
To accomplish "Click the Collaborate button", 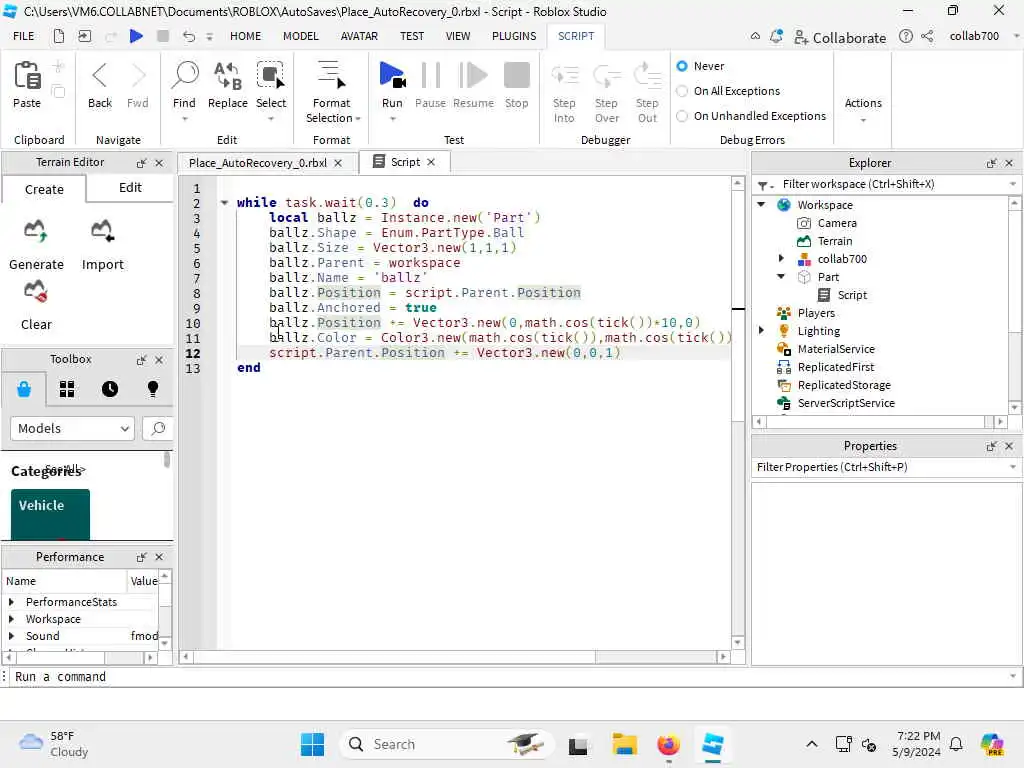I will pos(839,38).
